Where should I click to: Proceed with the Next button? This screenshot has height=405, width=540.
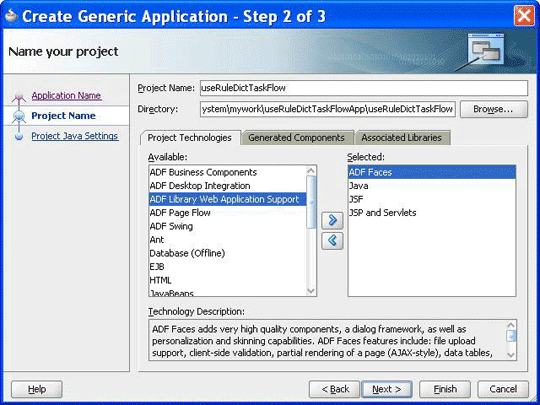pyautogui.click(x=386, y=389)
